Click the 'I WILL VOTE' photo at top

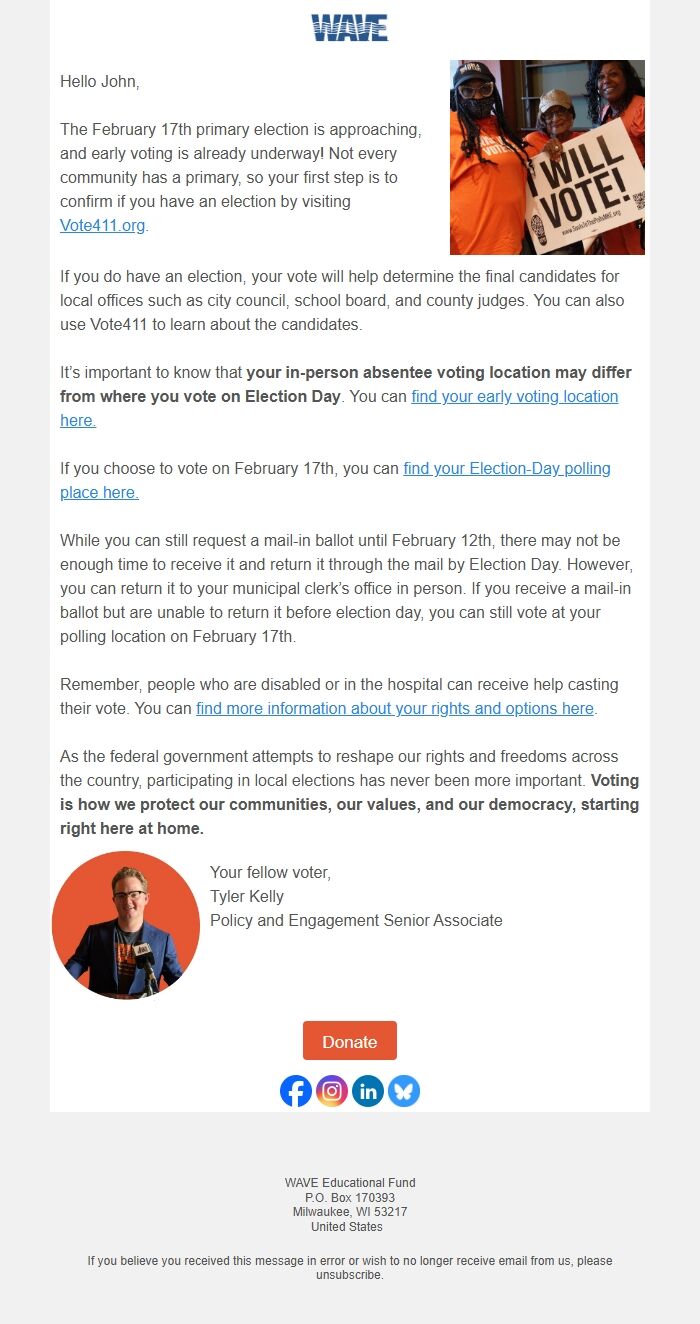click(x=548, y=156)
